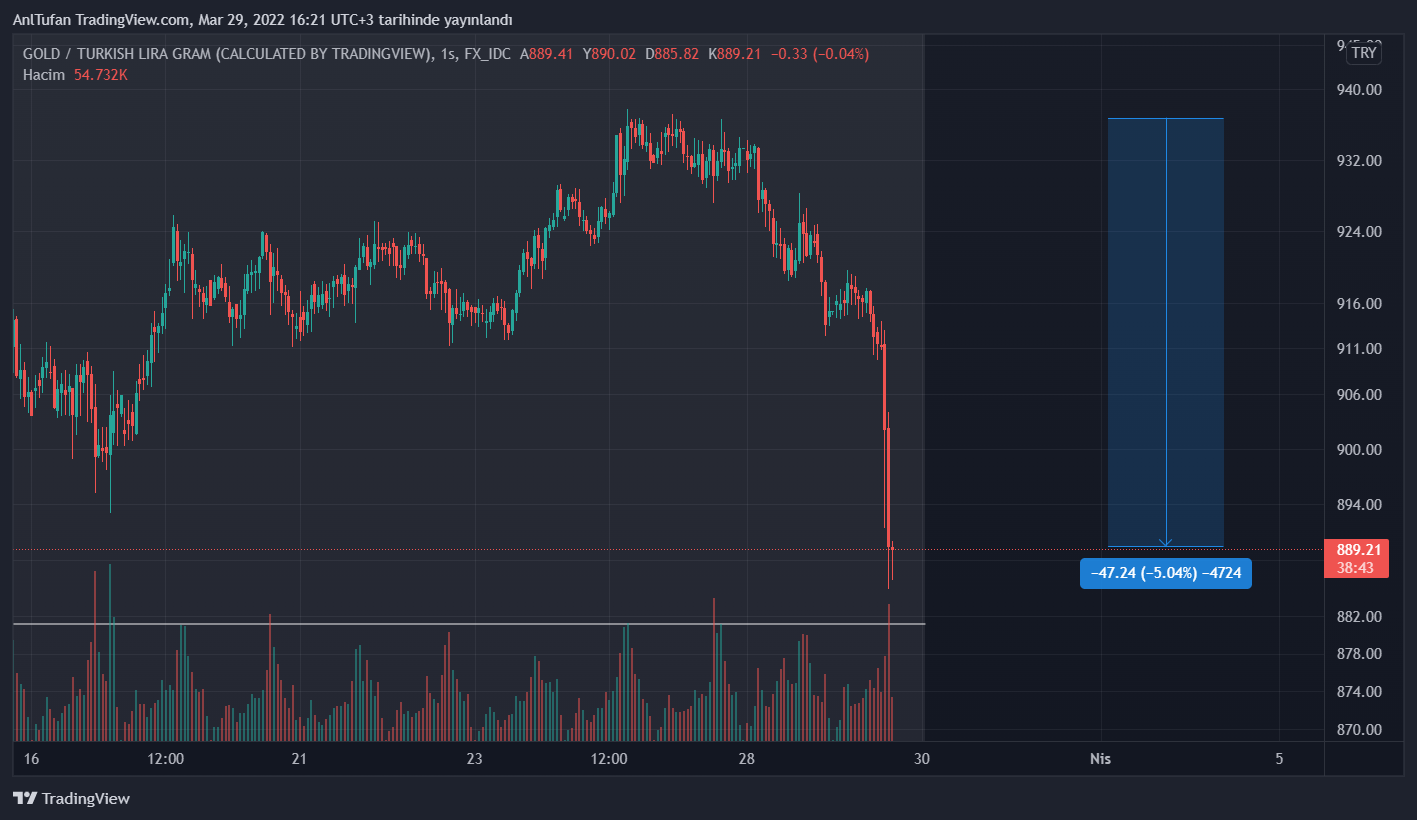Click the GOLD / TURKISH LIRA GRAM symbol title
This screenshot has height=820, width=1417.
point(227,54)
